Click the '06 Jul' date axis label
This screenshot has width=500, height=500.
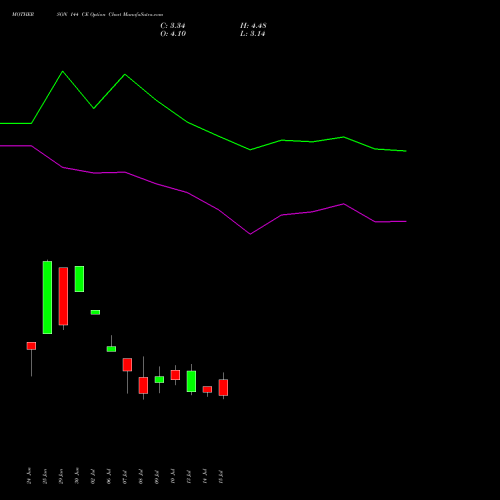coord(109,477)
